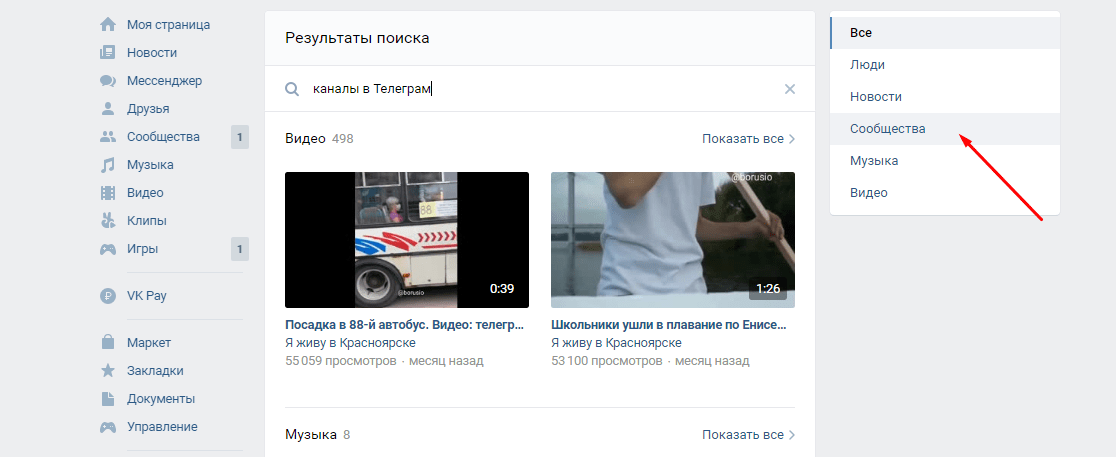Clear the search field with X
Viewport: 1116px width, 457px height.
pos(789,89)
